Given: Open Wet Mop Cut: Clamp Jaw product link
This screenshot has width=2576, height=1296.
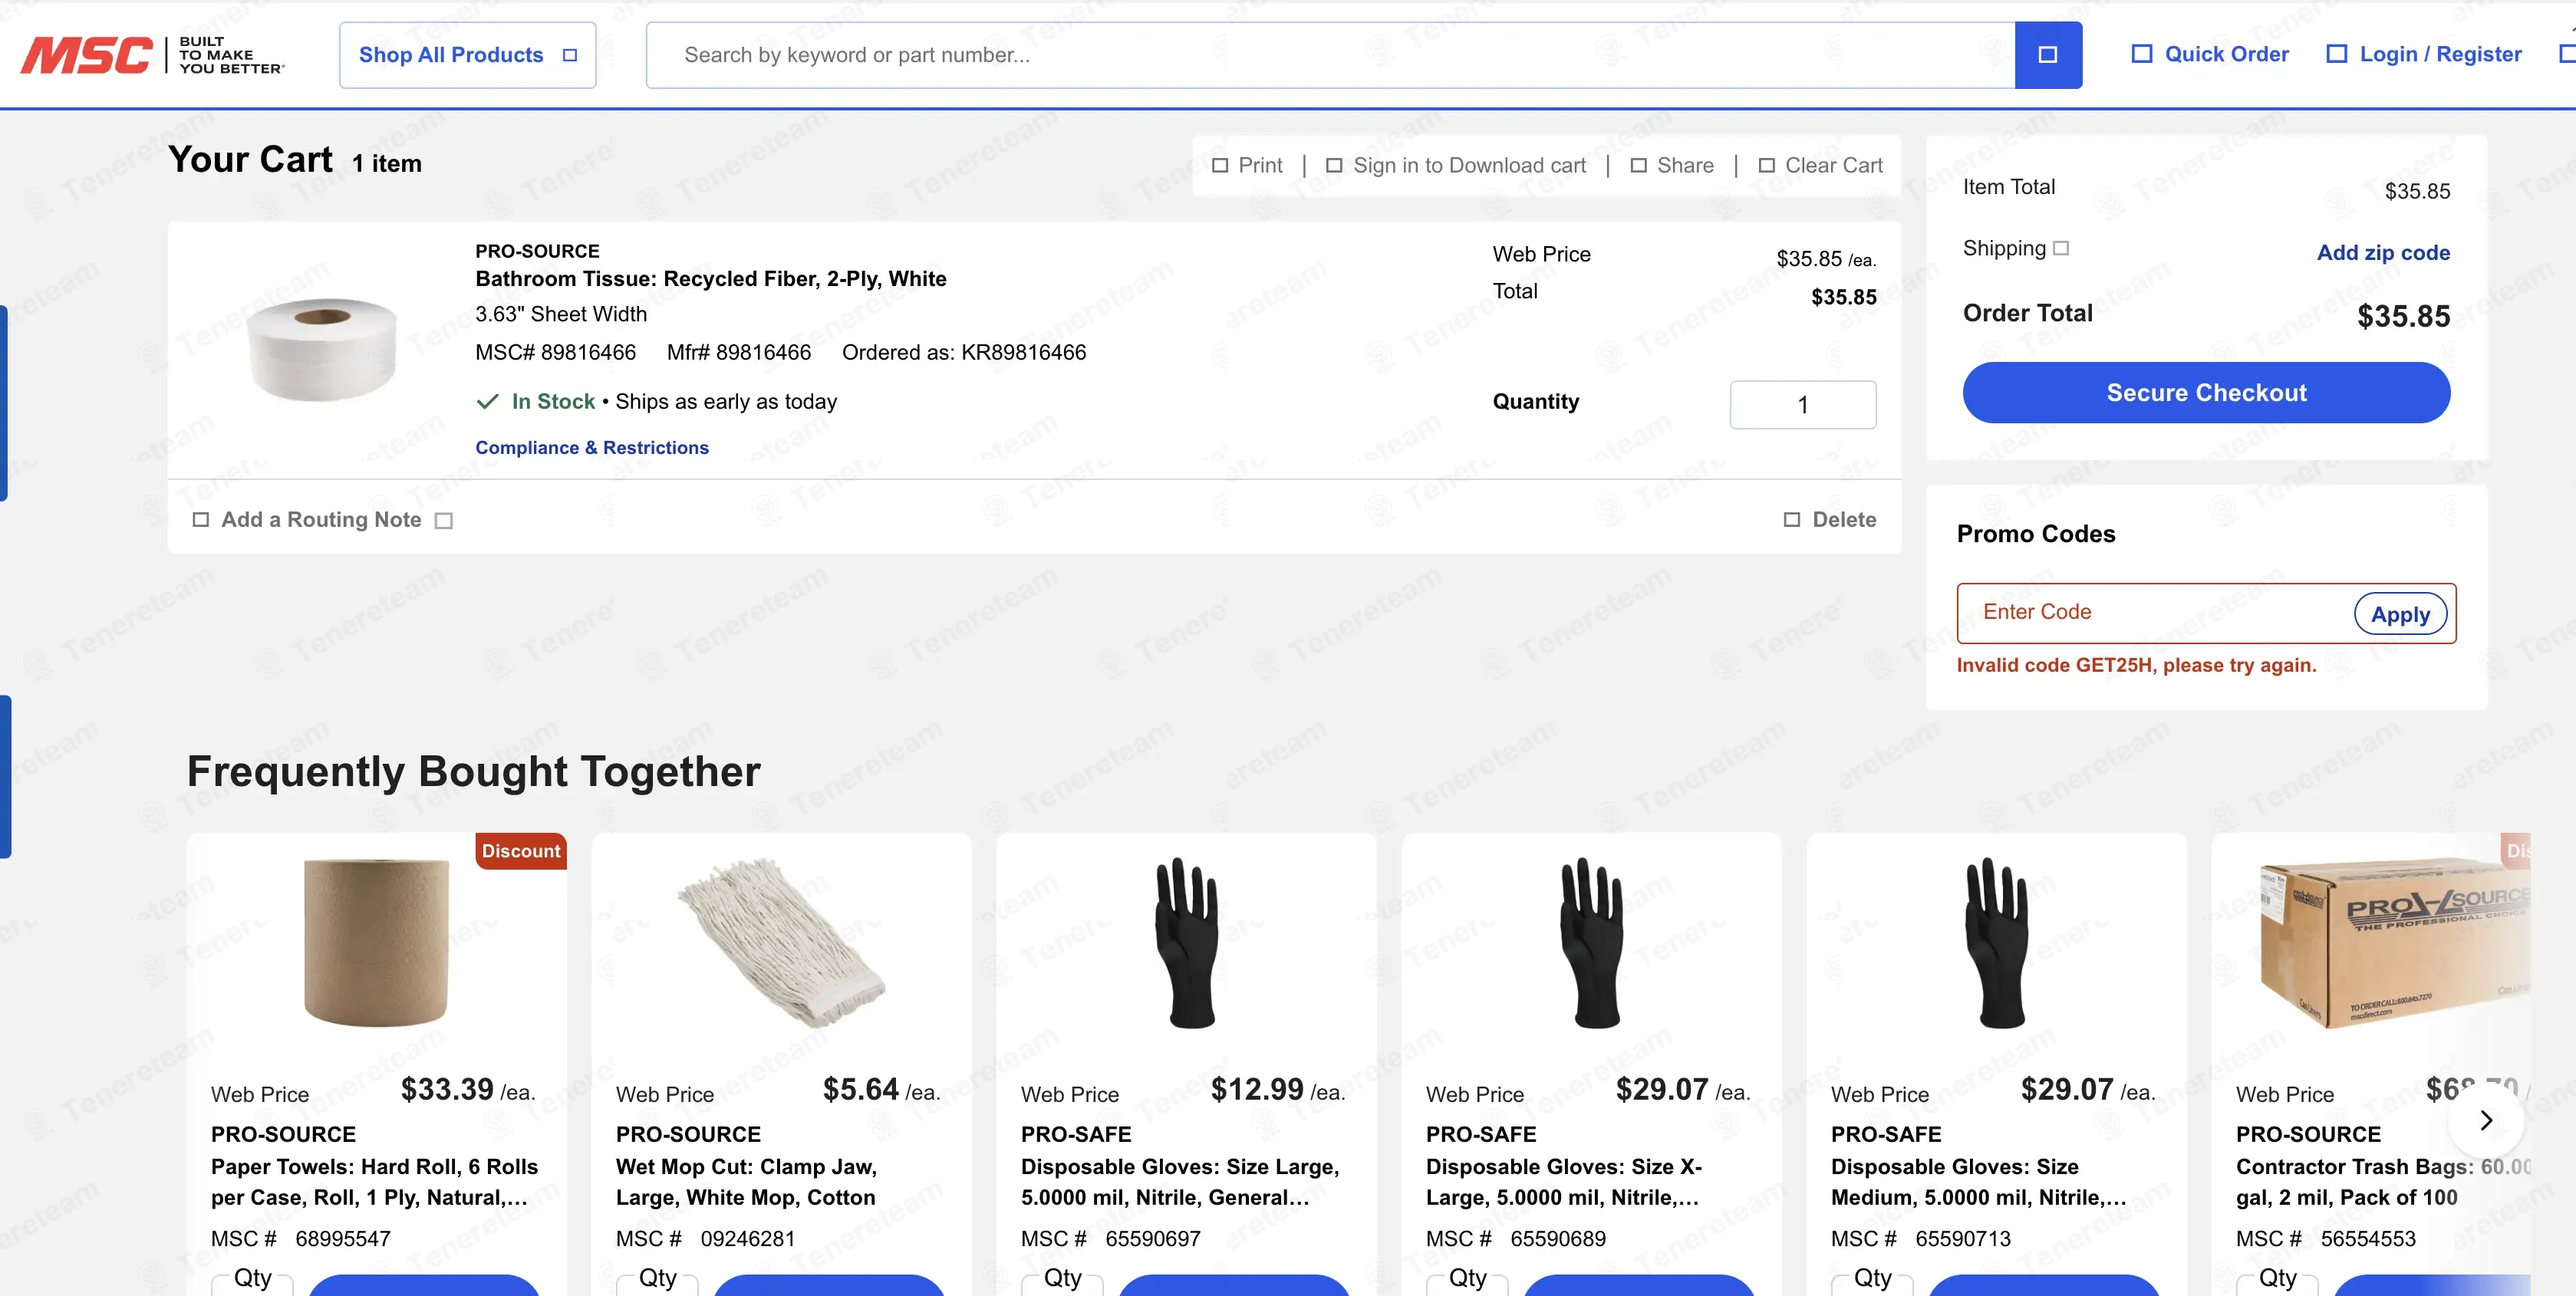Looking at the screenshot, I should 746,1182.
